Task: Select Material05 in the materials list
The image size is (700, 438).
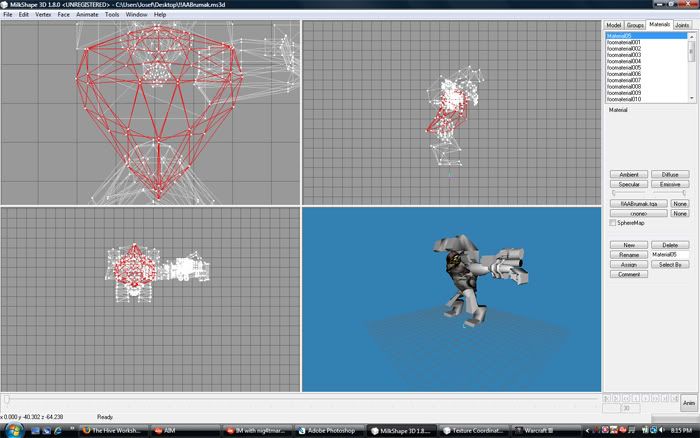Action: coord(647,36)
